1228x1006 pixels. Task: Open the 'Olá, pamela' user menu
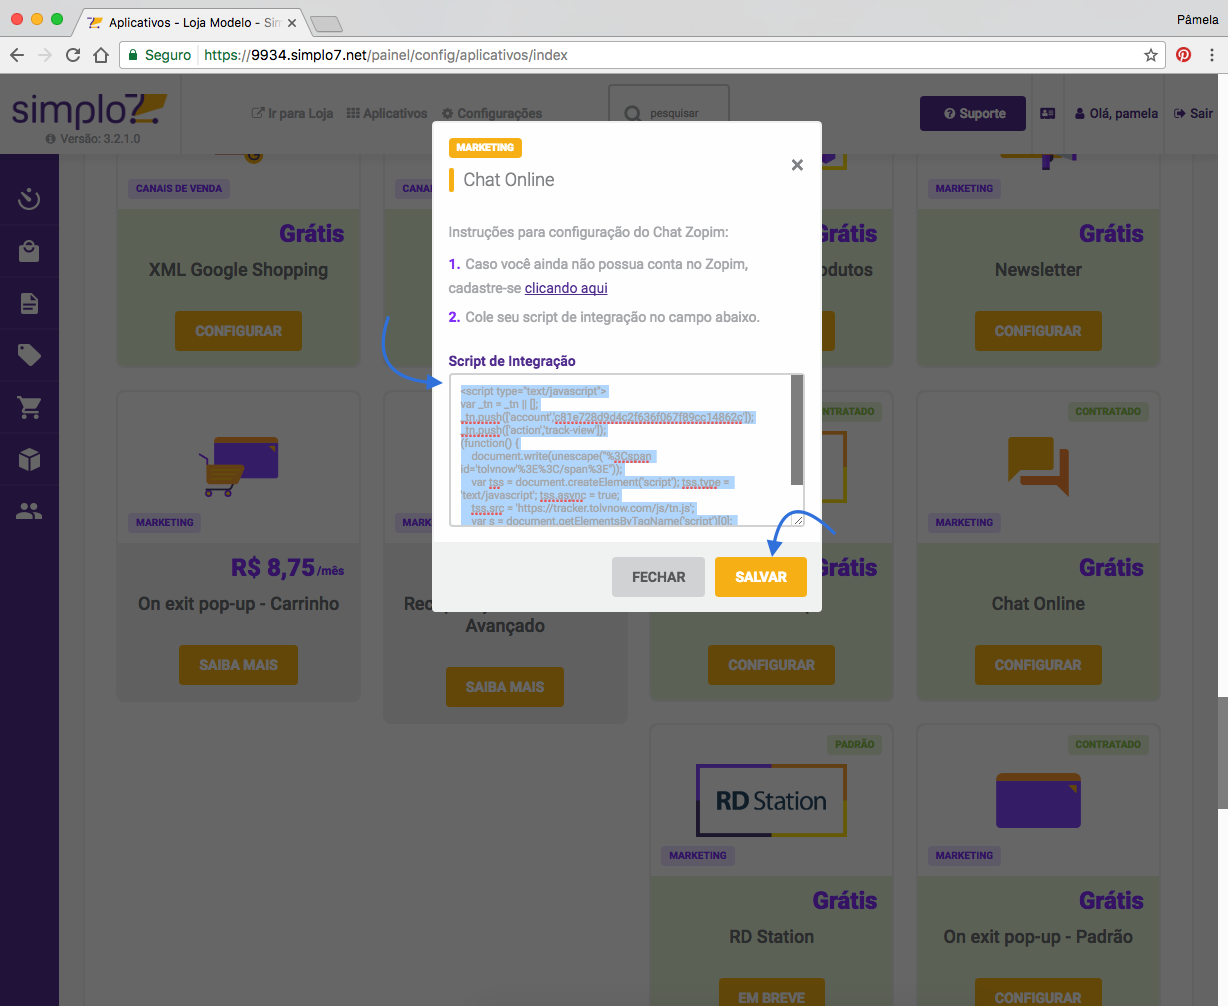pos(1116,114)
